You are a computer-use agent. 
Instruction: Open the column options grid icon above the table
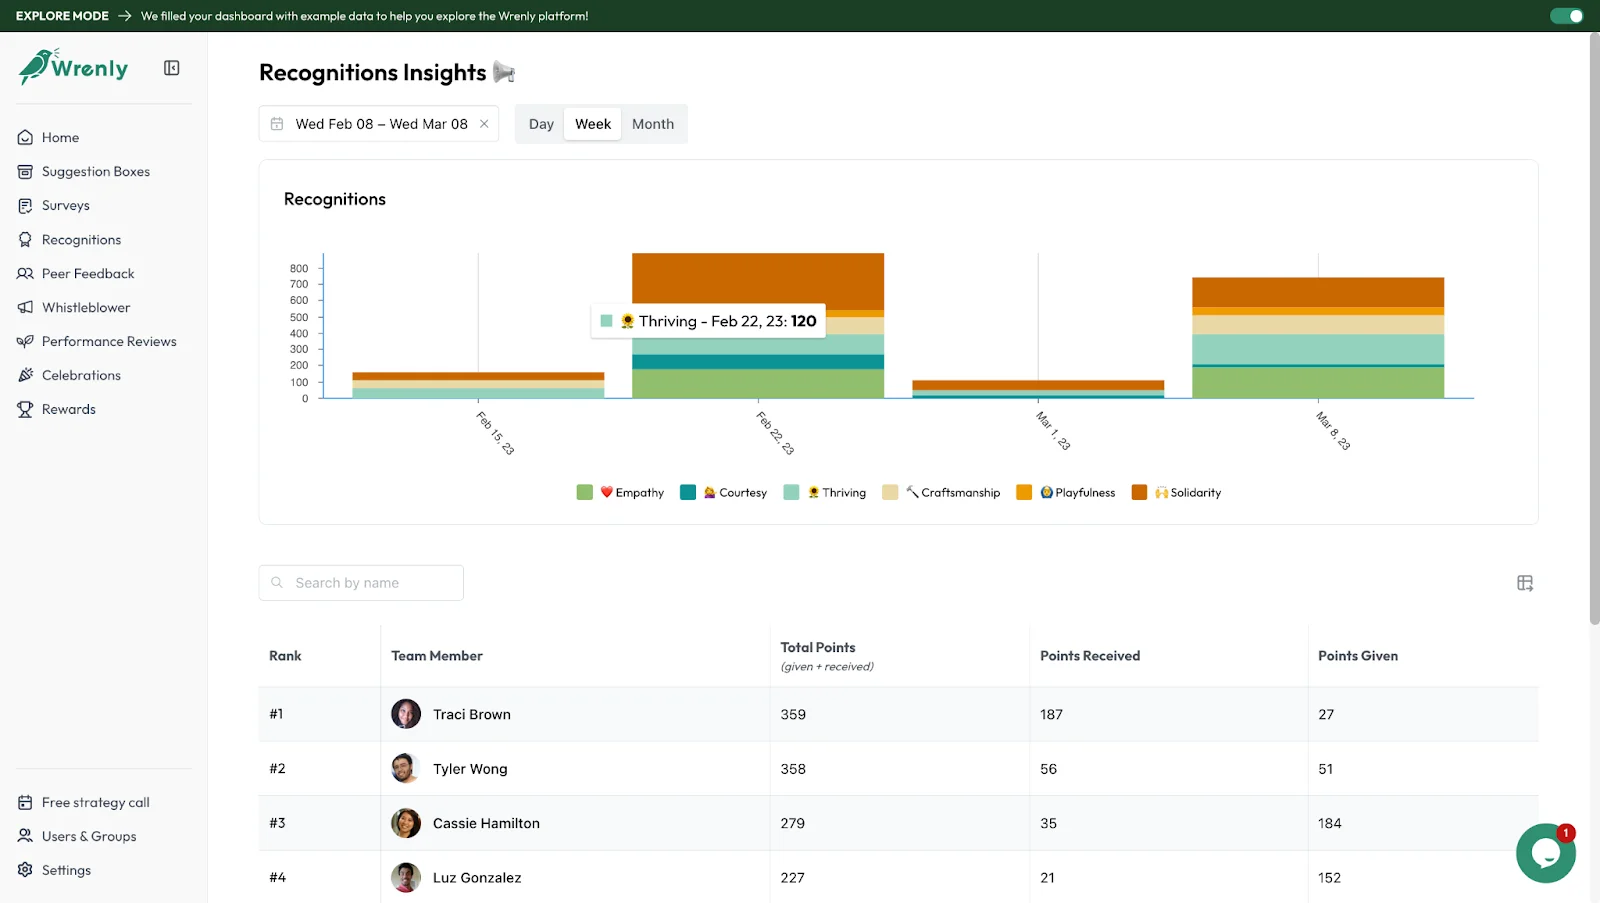tap(1525, 582)
